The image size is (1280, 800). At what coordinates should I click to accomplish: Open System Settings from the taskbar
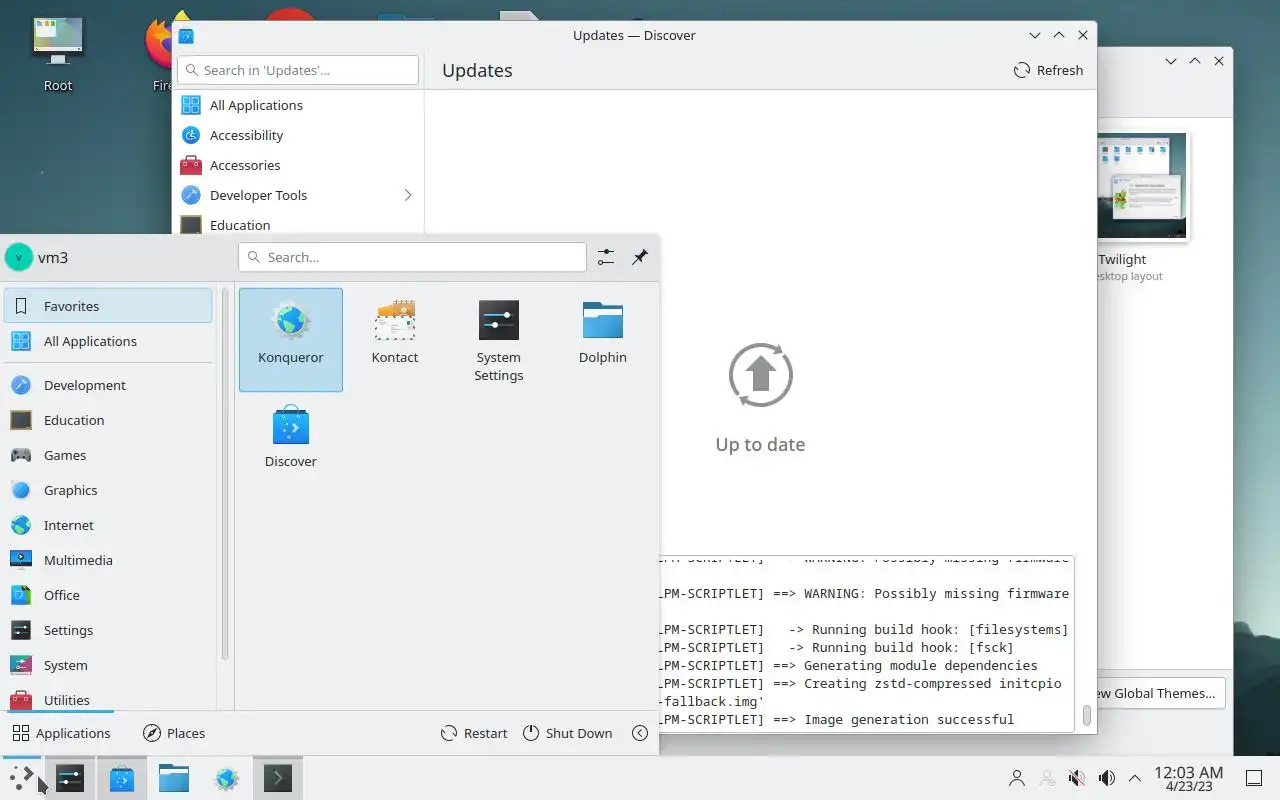point(70,778)
